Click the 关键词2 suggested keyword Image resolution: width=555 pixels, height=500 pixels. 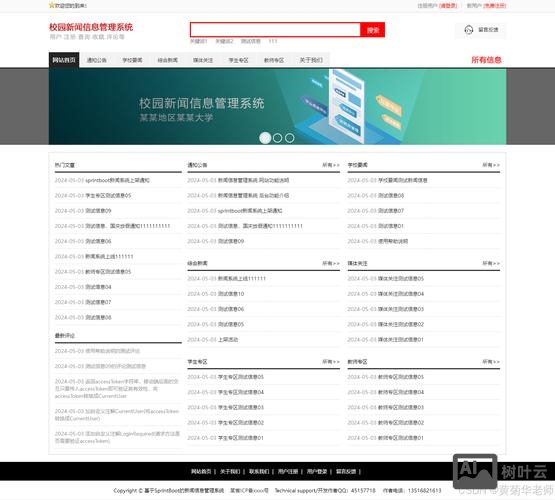(x=224, y=41)
